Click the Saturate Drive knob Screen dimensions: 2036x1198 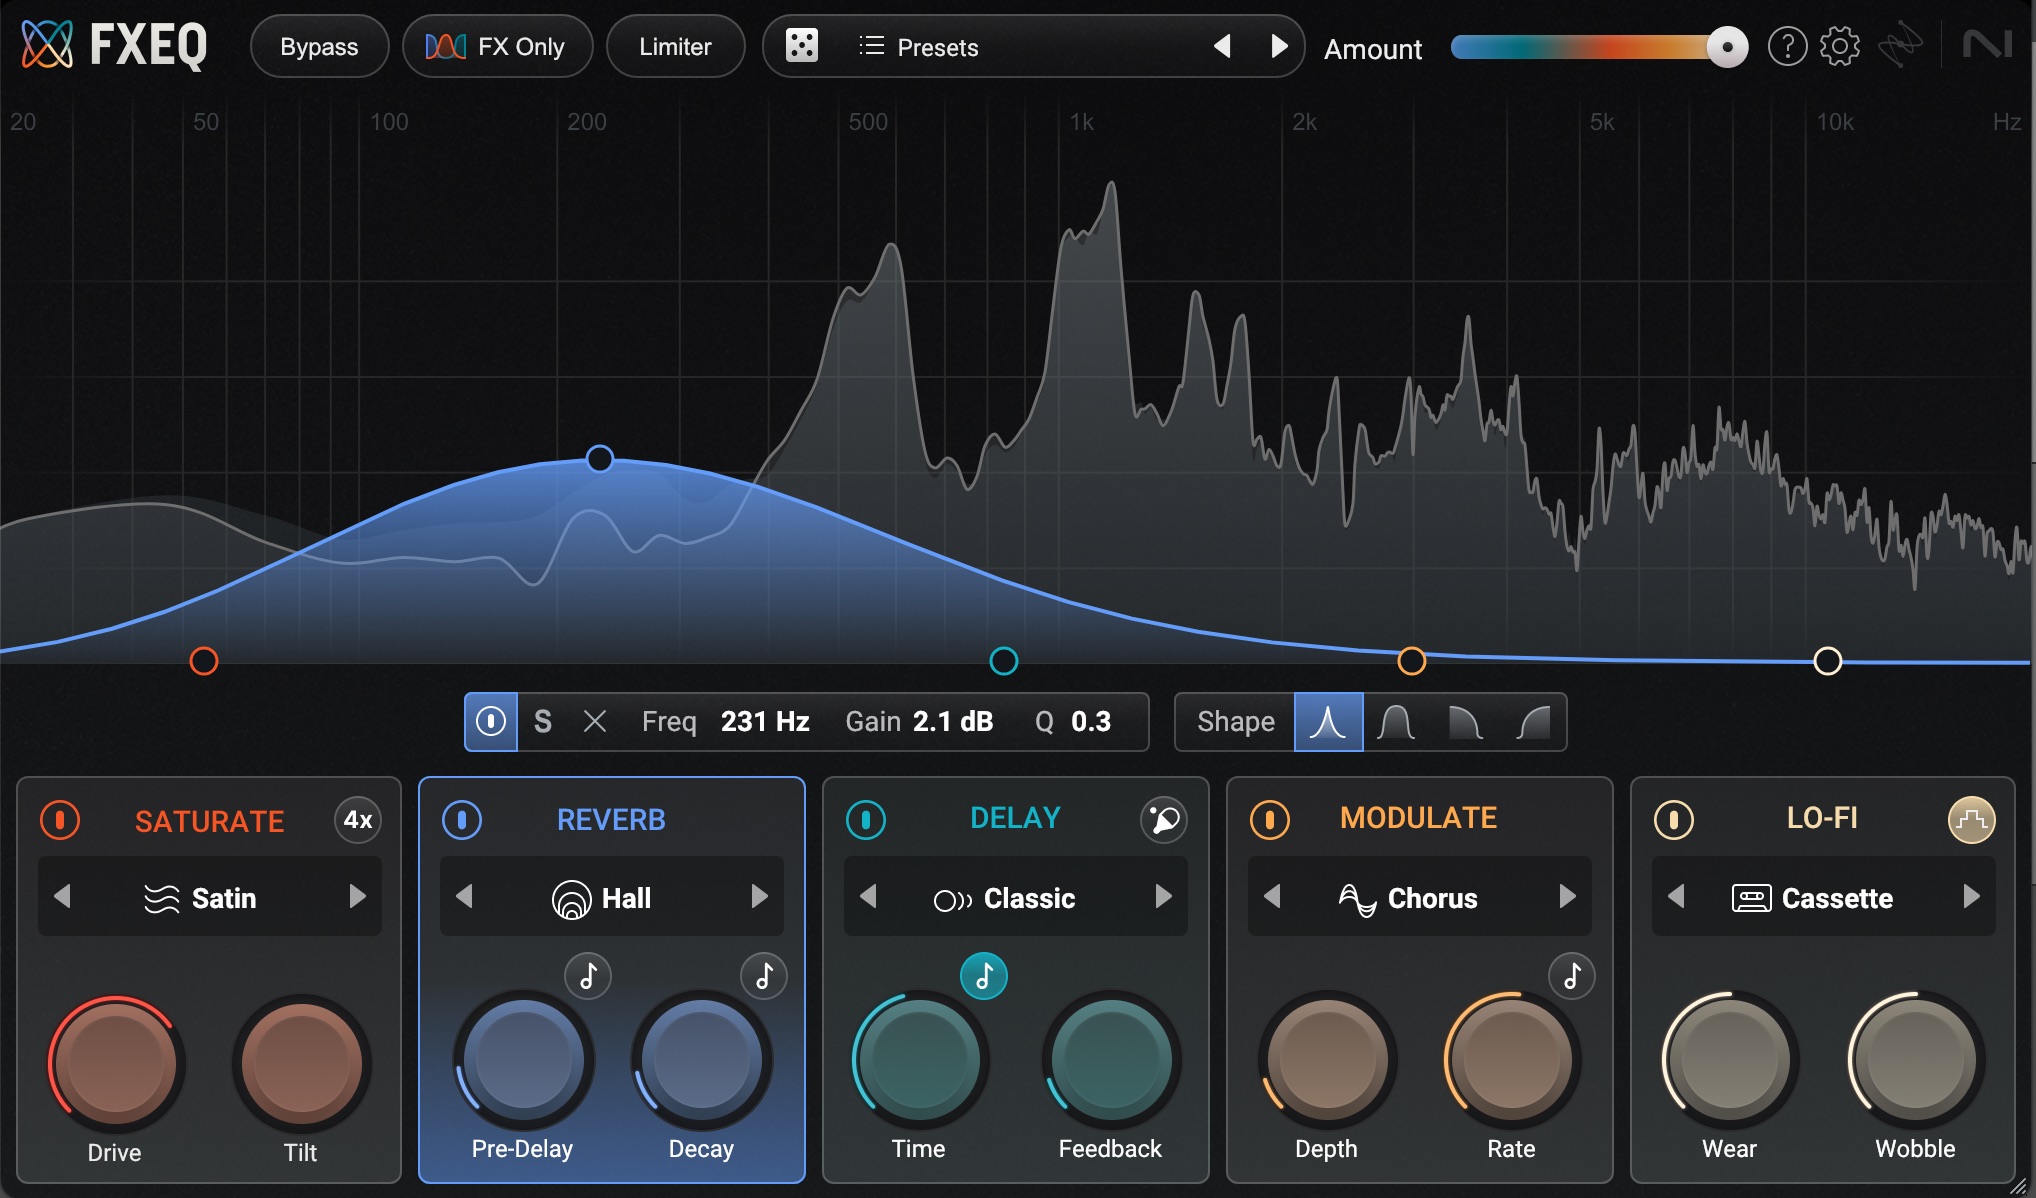pos(115,1064)
